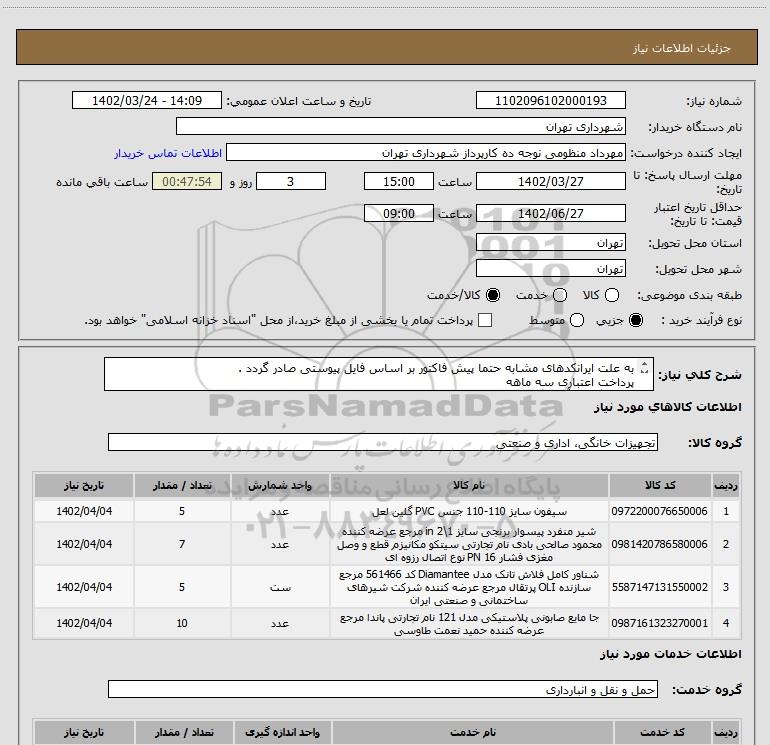Click the description box scroll arrows
This screenshot has width=770, height=745.
[645, 367]
